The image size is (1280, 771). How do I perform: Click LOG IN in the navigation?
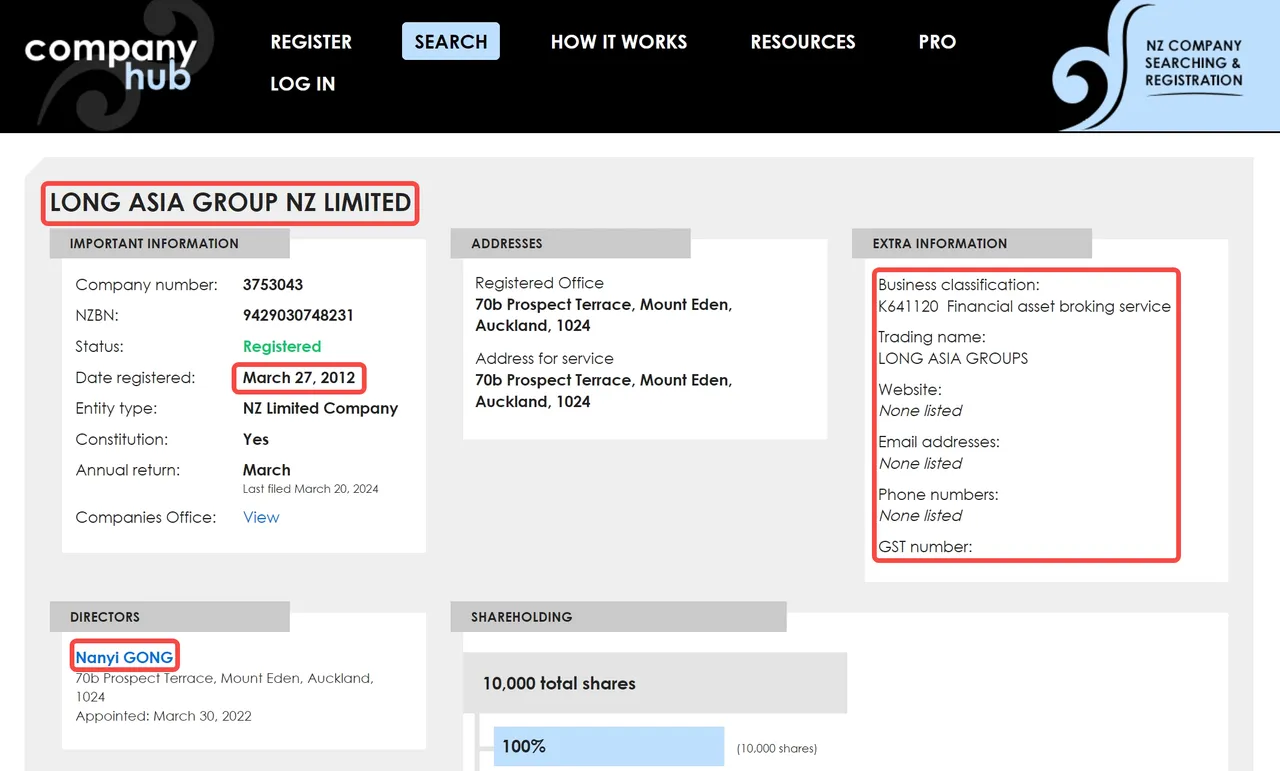click(x=303, y=84)
